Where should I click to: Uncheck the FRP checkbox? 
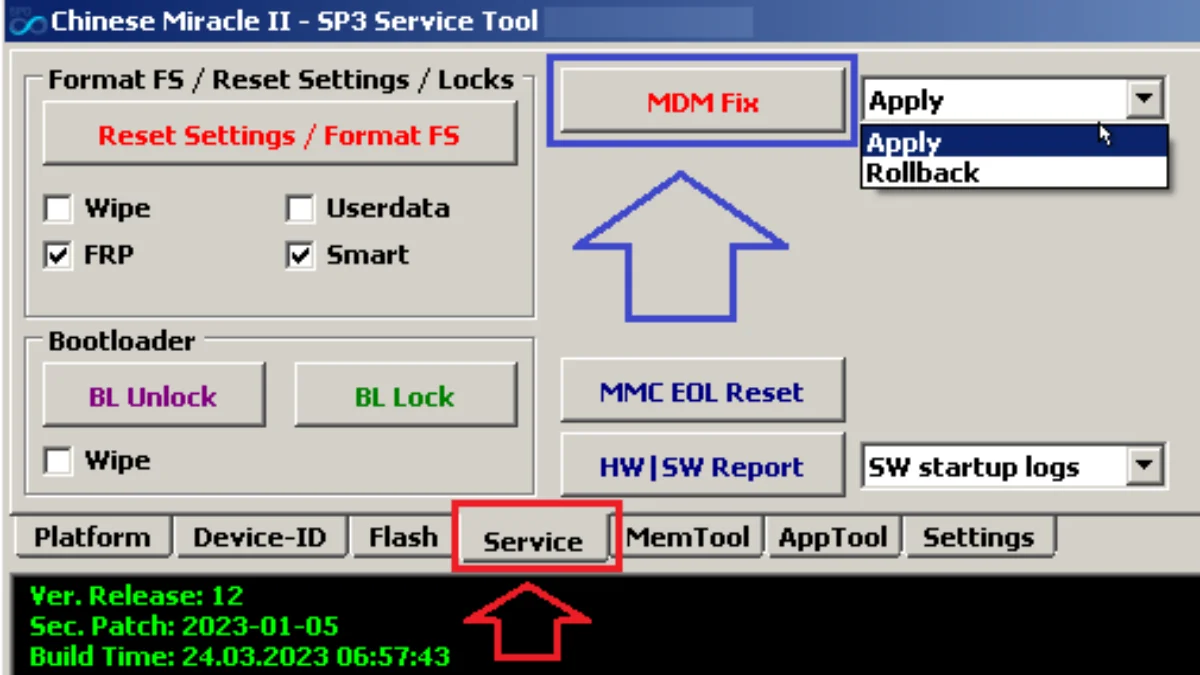(58, 256)
